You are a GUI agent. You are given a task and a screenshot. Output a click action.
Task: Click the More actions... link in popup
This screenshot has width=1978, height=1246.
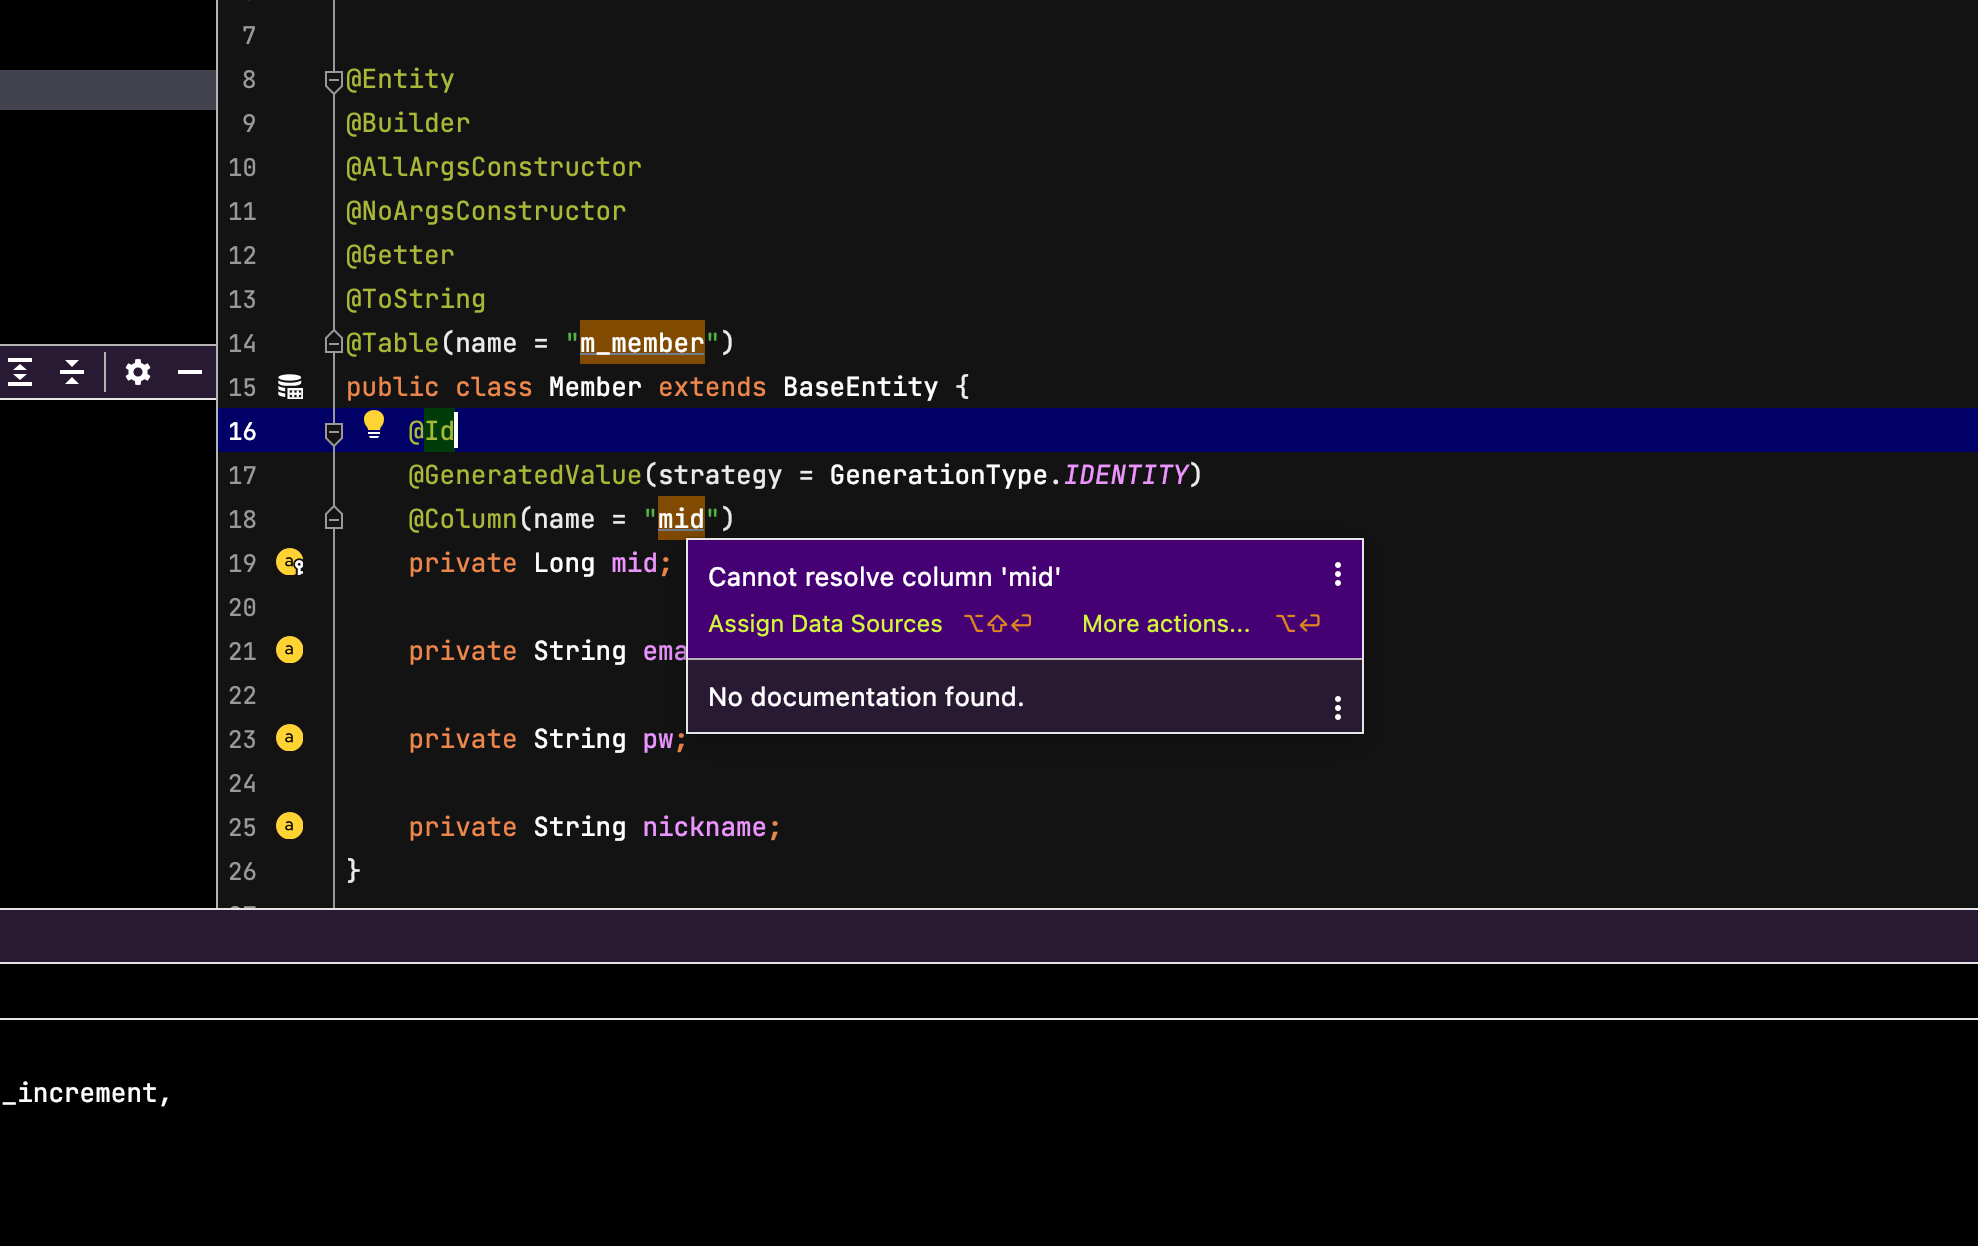(1166, 624)
